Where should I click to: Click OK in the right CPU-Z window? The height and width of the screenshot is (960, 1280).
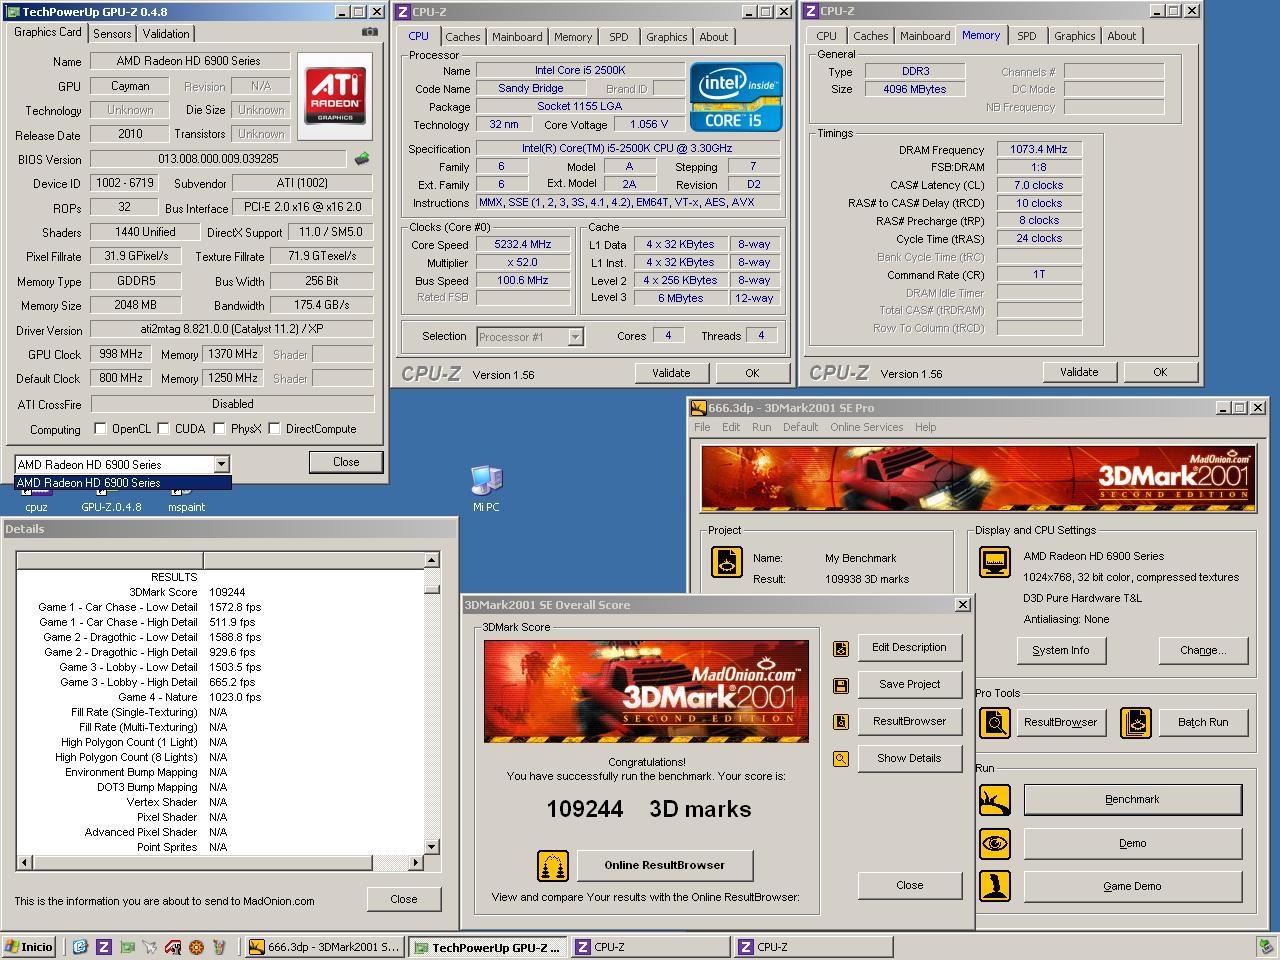click(1160, 372)
